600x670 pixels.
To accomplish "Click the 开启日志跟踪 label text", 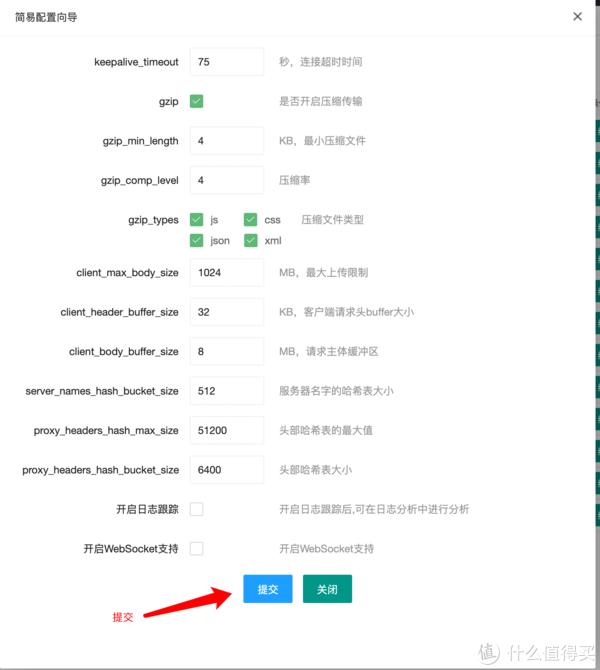I will pos(147,509).
